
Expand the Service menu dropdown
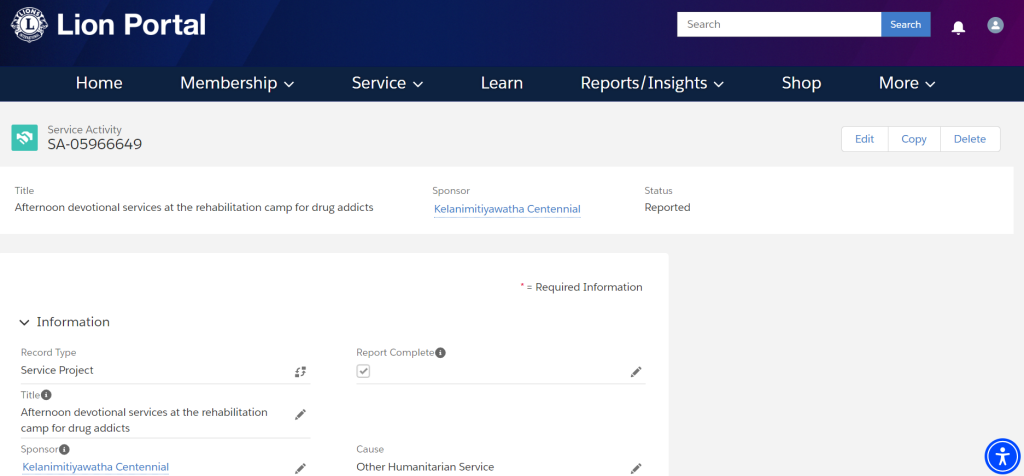click(388, 83)
